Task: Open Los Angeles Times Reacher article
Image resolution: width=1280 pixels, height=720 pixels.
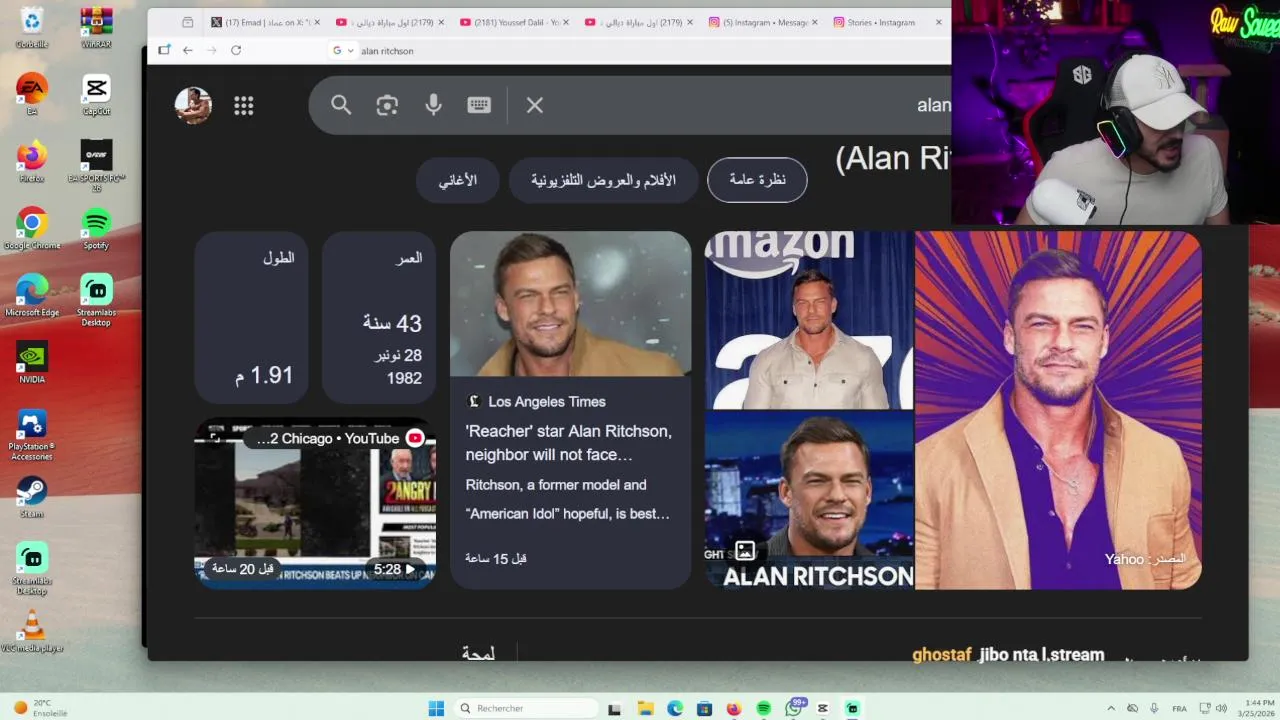Action: (x=570, y=410)
